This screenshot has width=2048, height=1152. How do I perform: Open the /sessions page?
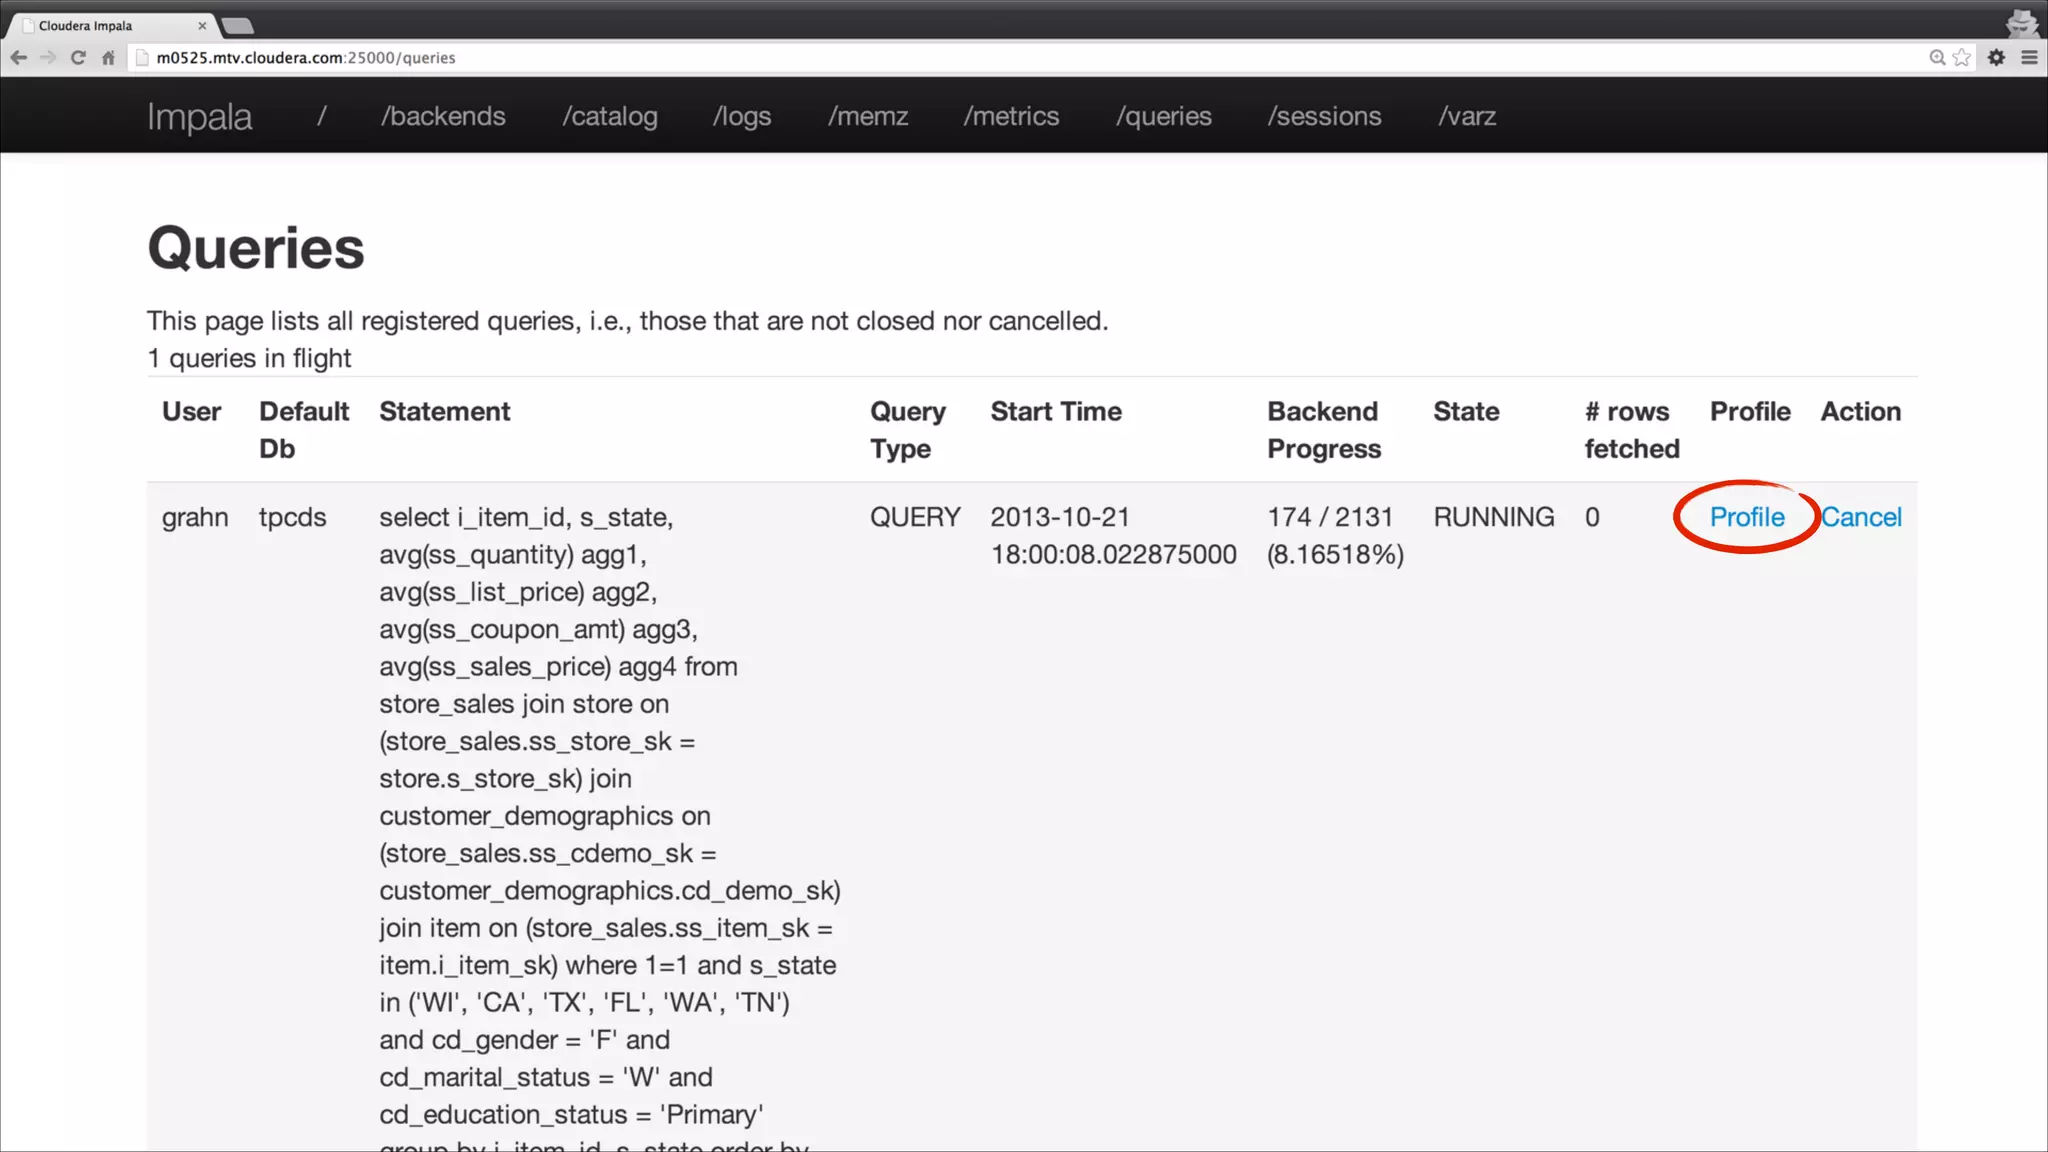1324,116
